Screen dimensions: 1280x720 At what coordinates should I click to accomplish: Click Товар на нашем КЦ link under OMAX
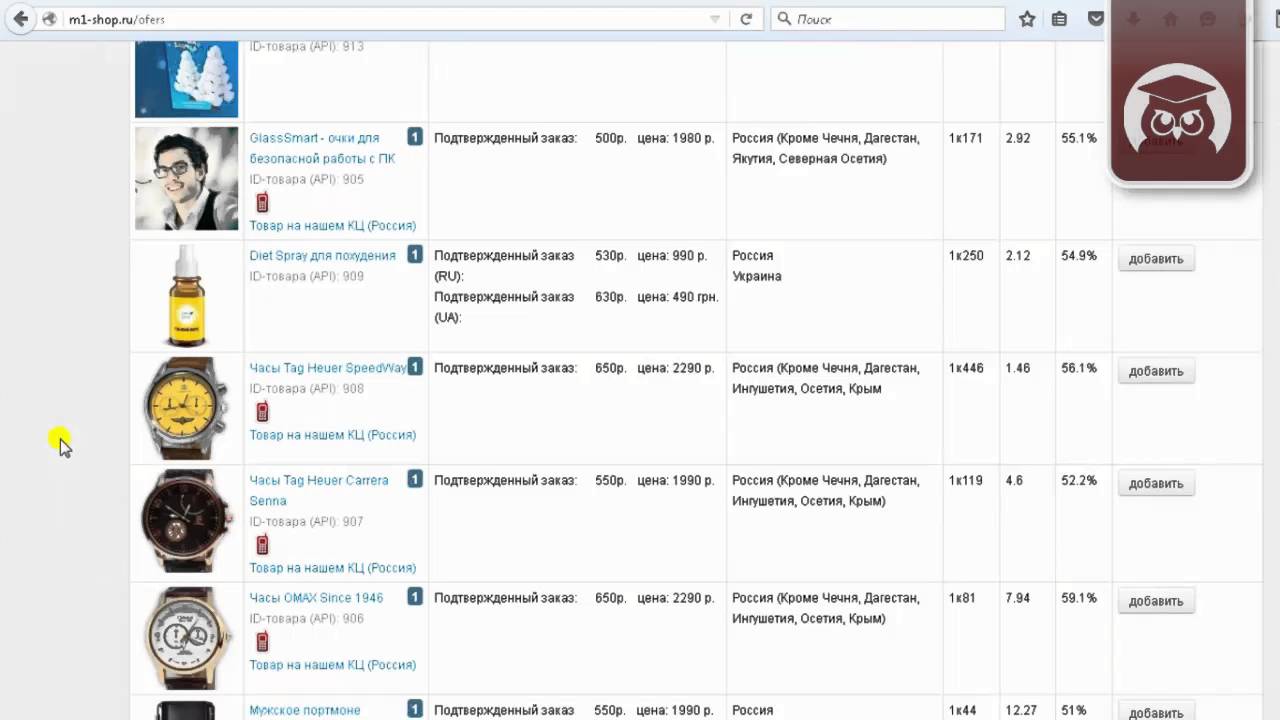[332, 664]
